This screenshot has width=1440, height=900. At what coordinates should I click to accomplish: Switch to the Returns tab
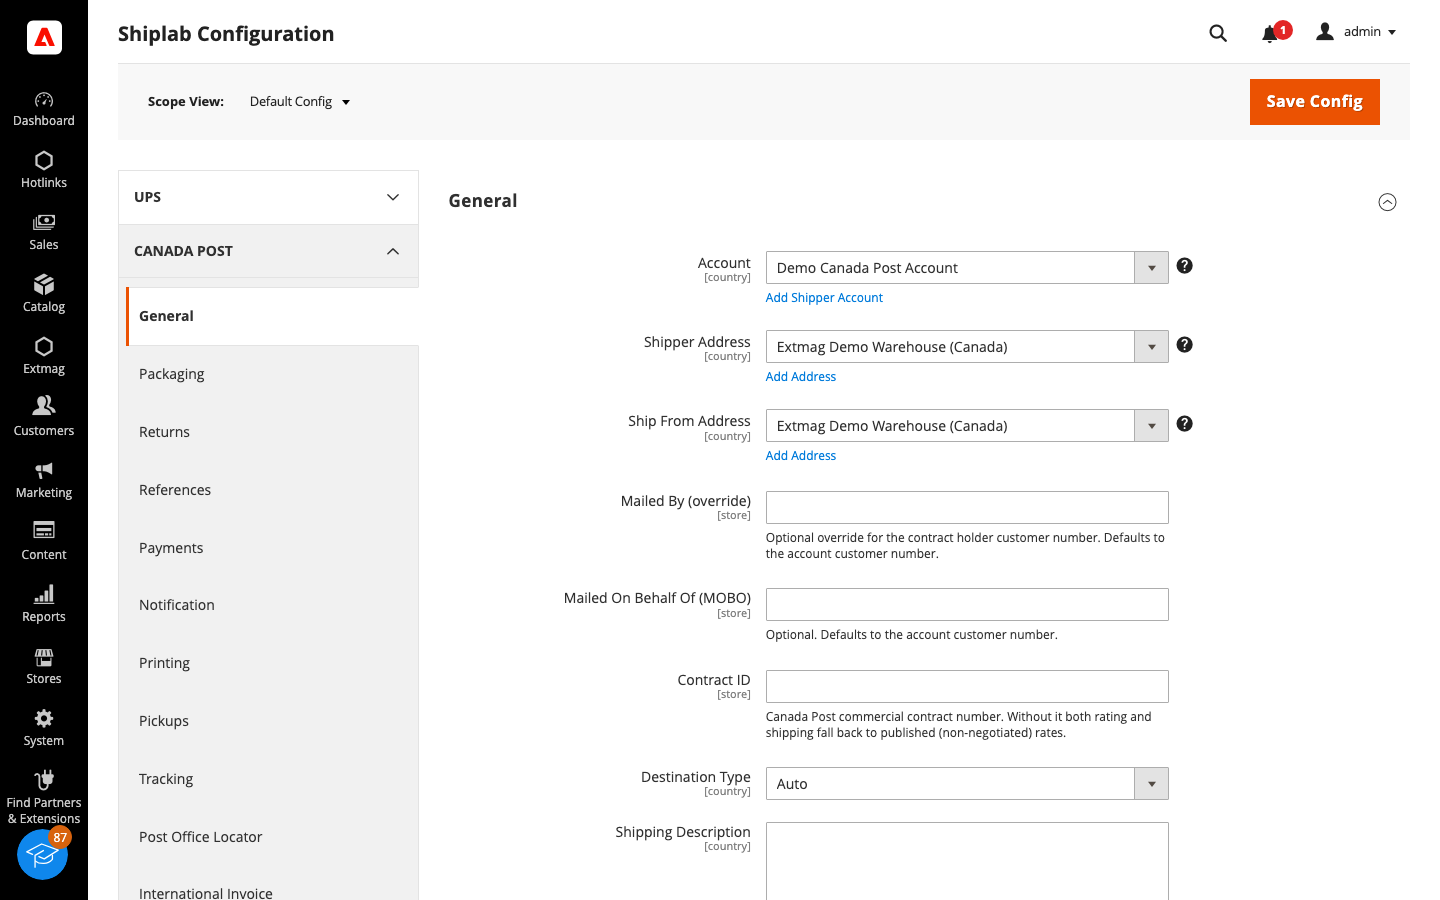click(272, 432)
